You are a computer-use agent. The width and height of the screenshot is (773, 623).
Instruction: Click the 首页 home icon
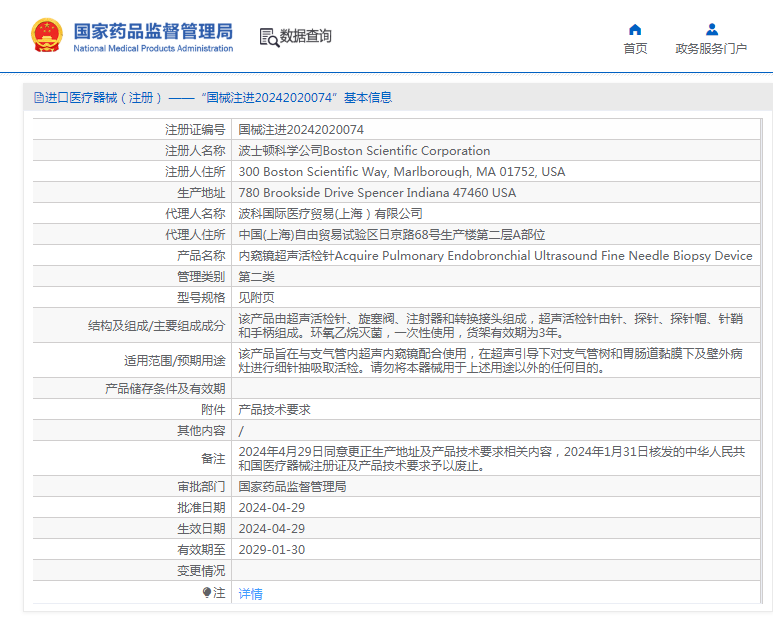click(635, 30)
